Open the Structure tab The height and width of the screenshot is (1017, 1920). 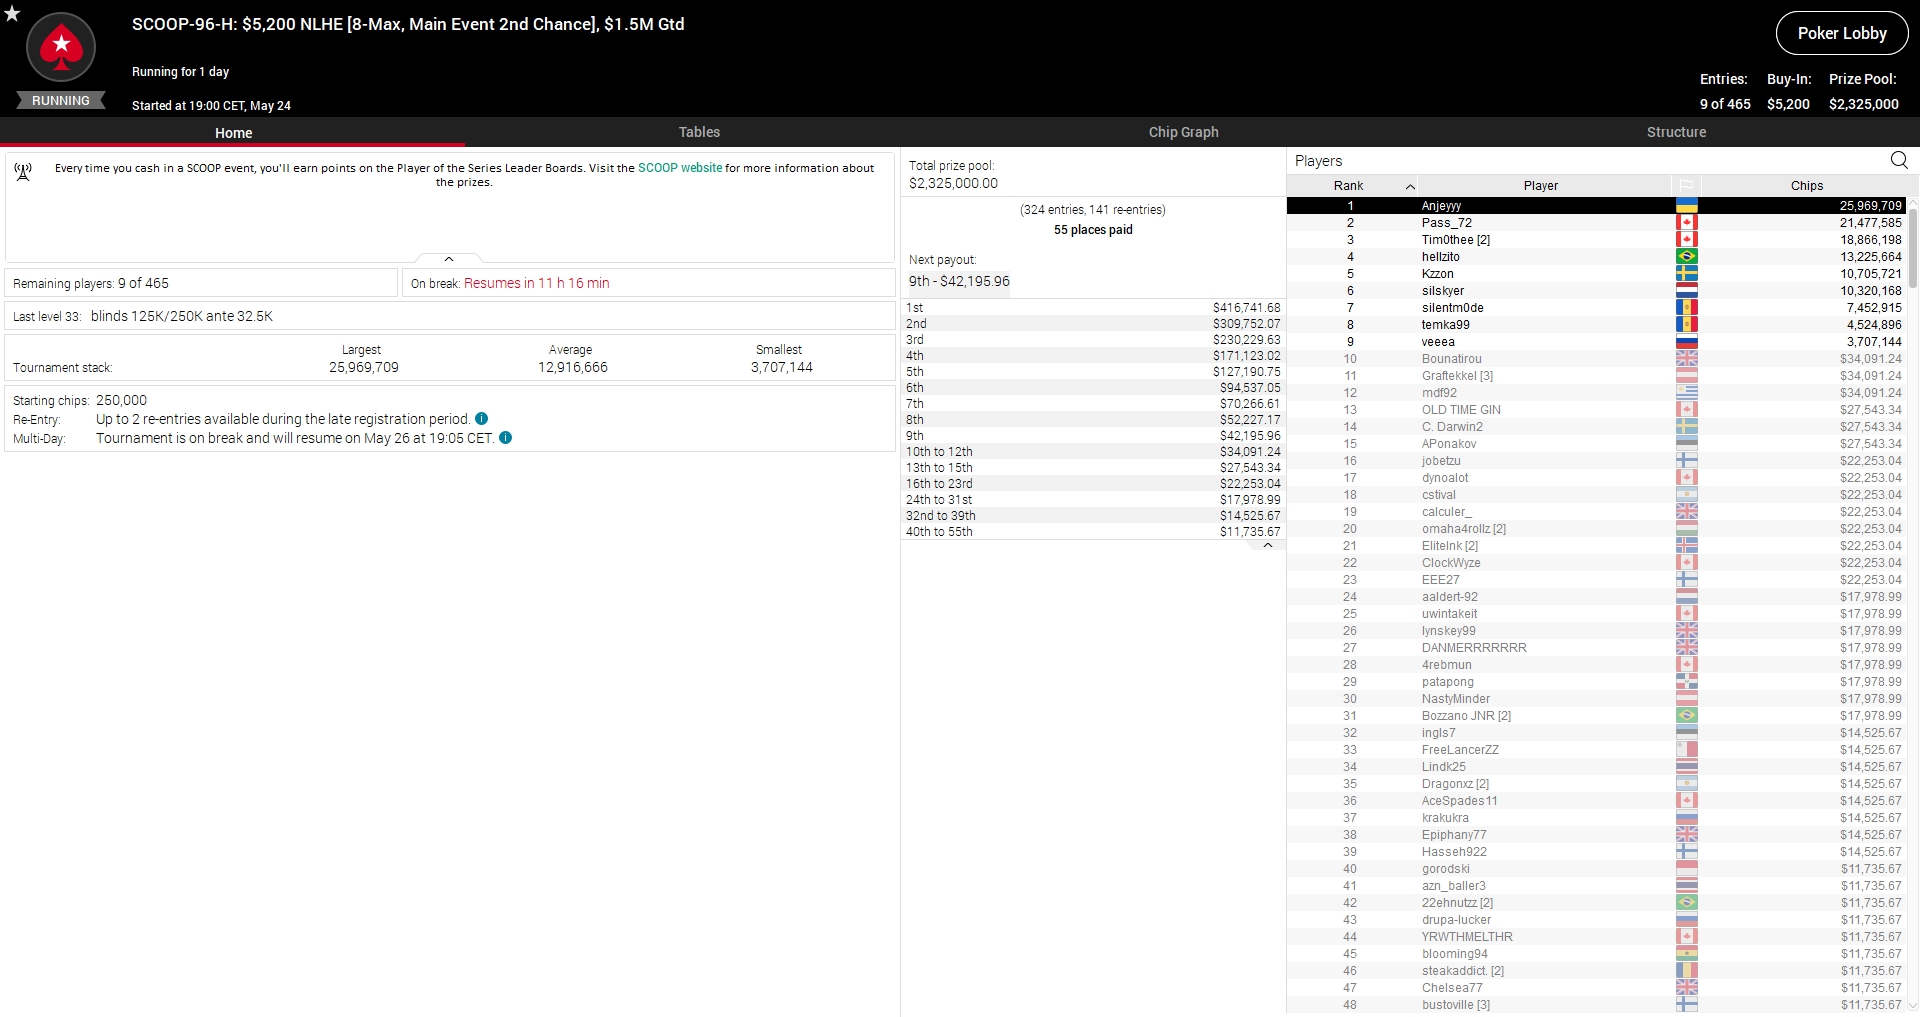[1676, 132]
